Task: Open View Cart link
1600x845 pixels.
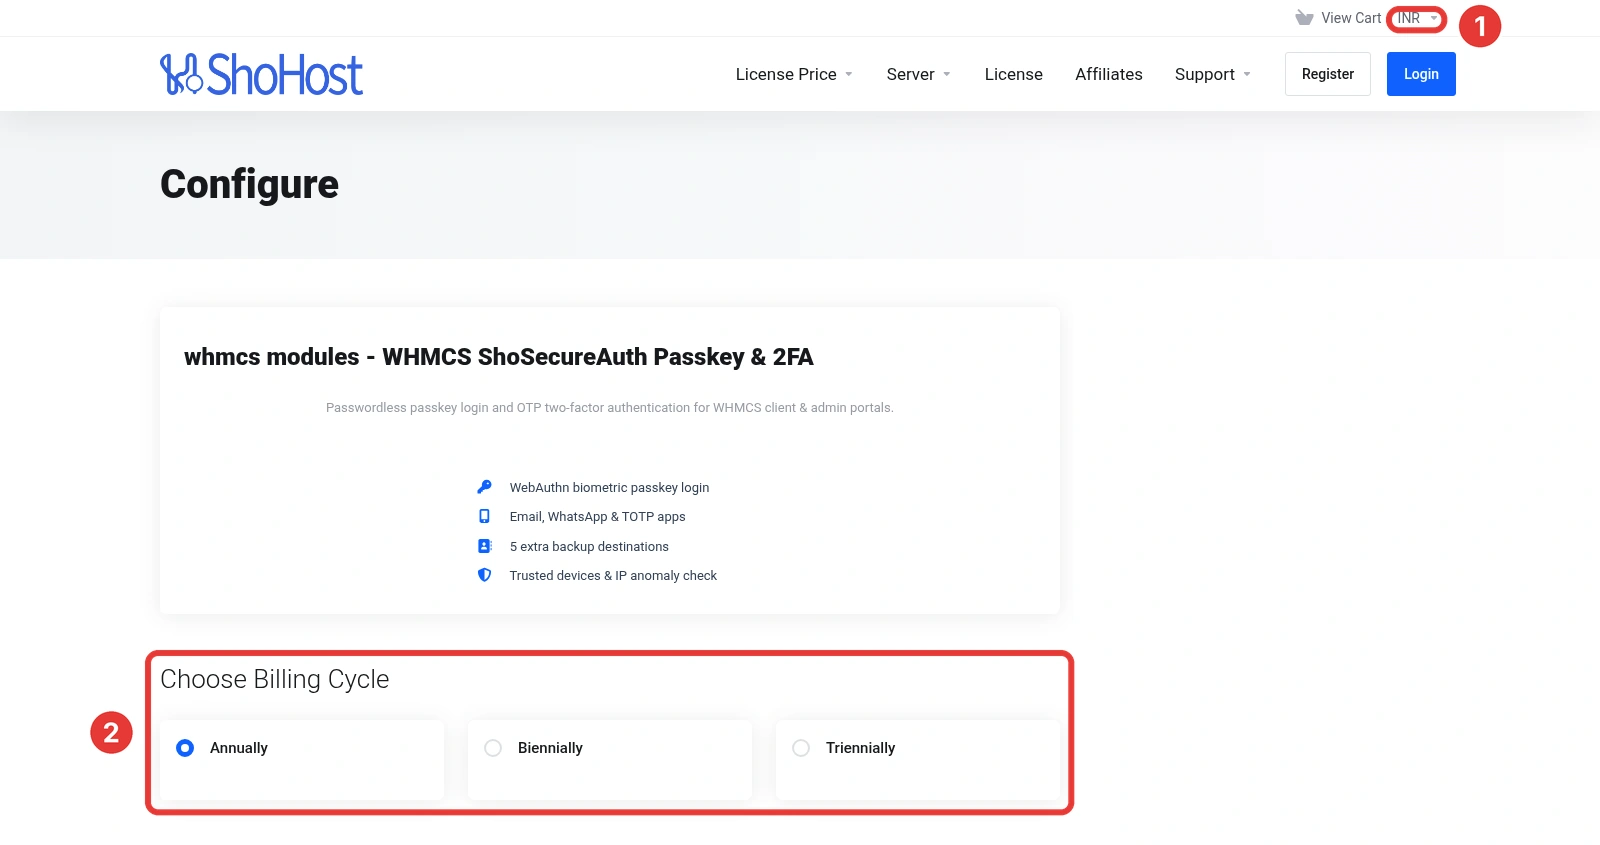Action: 1351,18
